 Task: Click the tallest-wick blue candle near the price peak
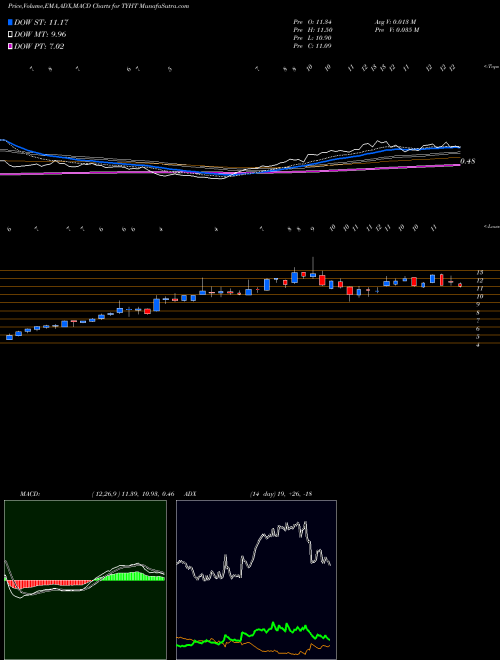click(313, 267)
